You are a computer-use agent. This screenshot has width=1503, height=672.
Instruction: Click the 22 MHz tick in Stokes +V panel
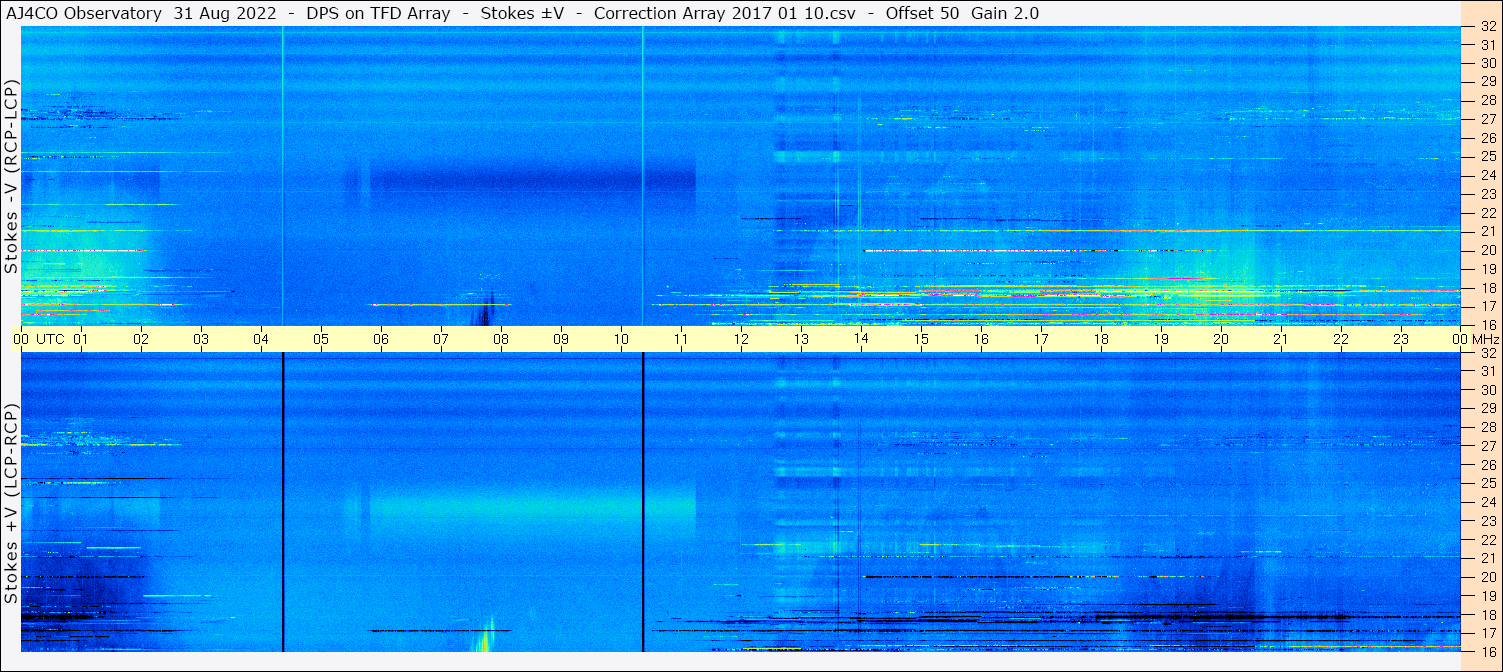[x=1488, y=540]
